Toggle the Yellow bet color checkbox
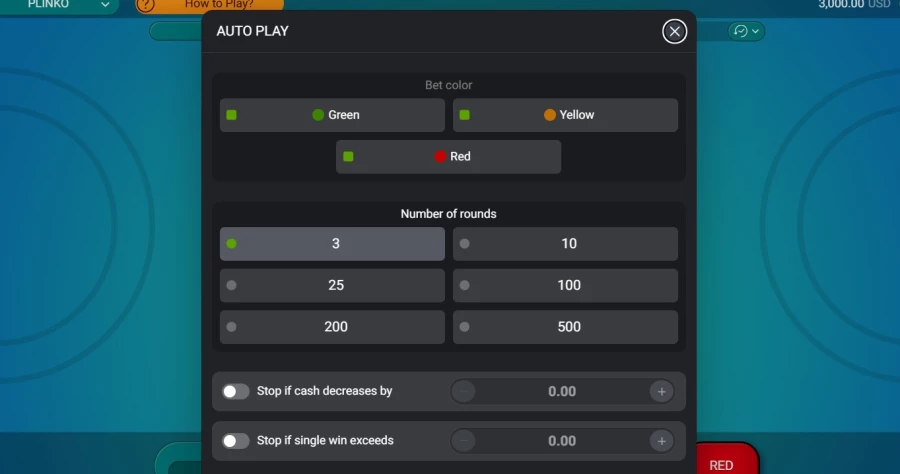900x474 pixels. point(465,115)
